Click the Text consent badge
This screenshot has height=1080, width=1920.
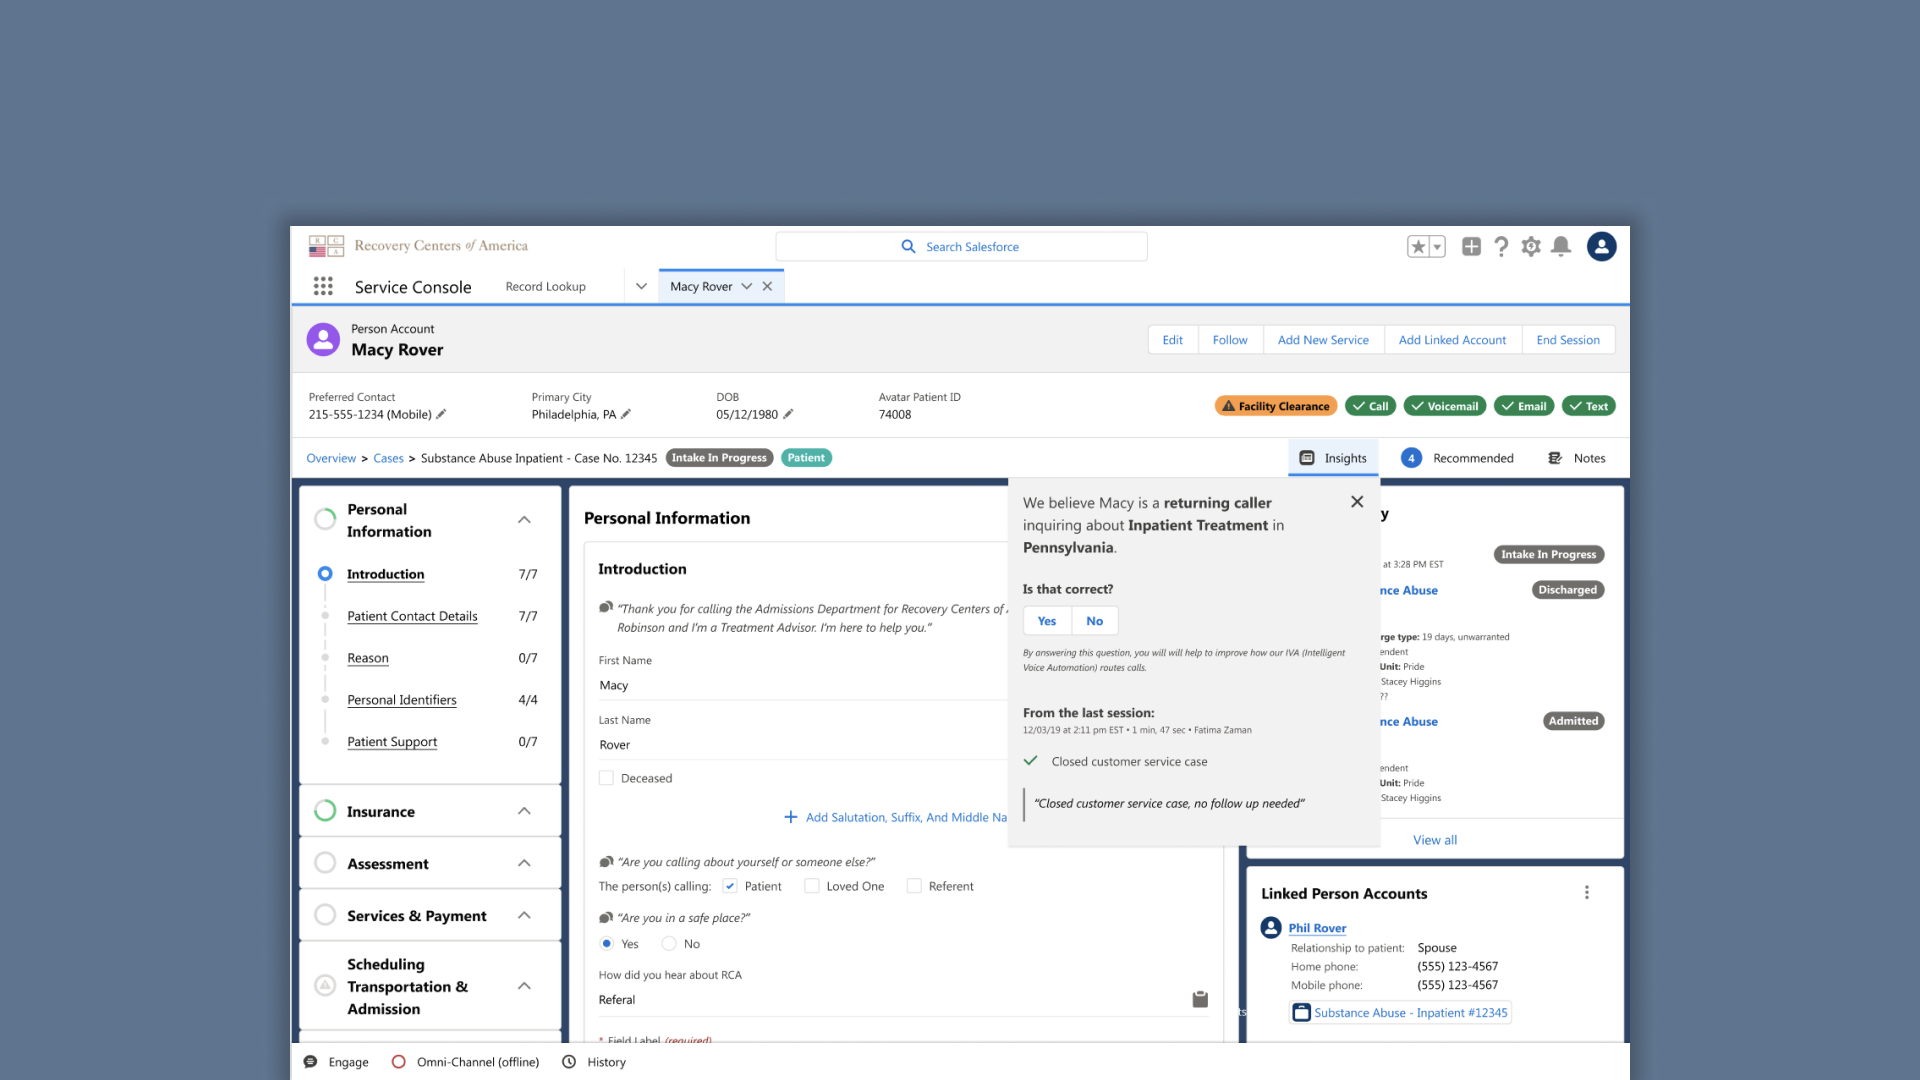[x=1589, y=406]
